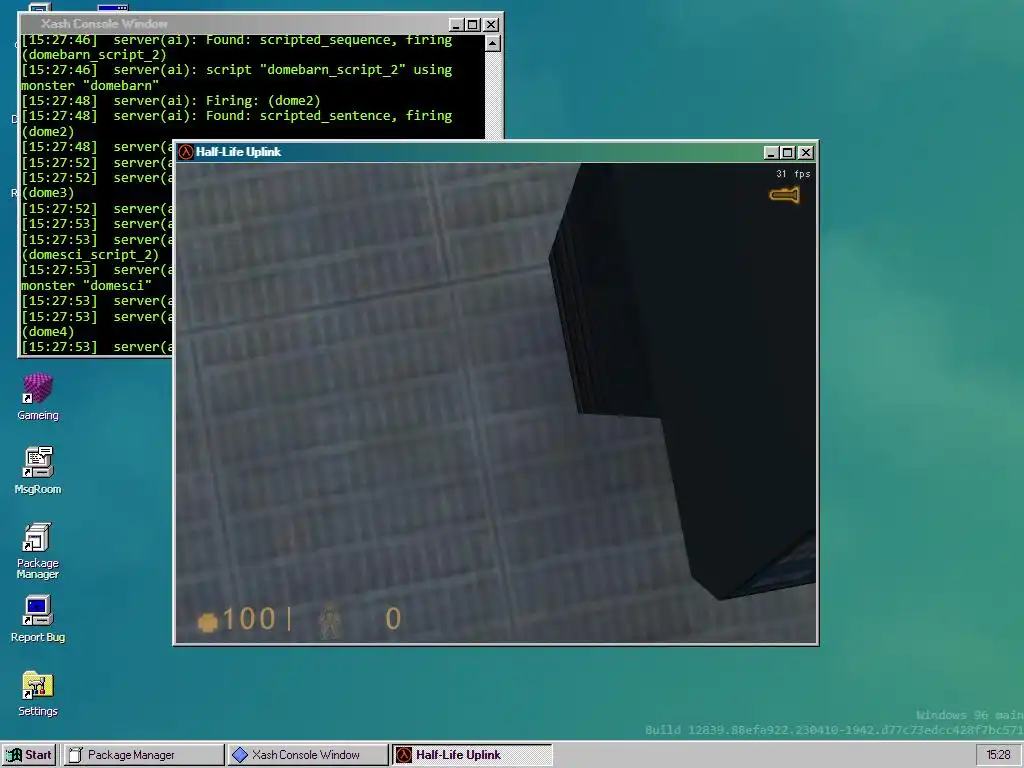Click console line 'monster "domesci"'

click(x=86, y=285)
